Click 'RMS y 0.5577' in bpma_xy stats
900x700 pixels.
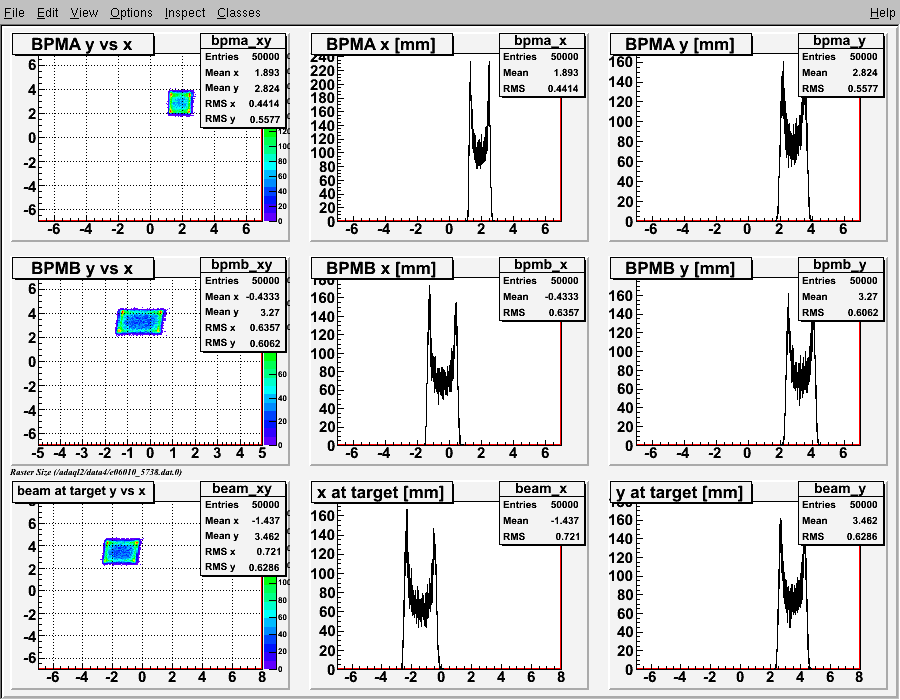(x=242, y=119)
